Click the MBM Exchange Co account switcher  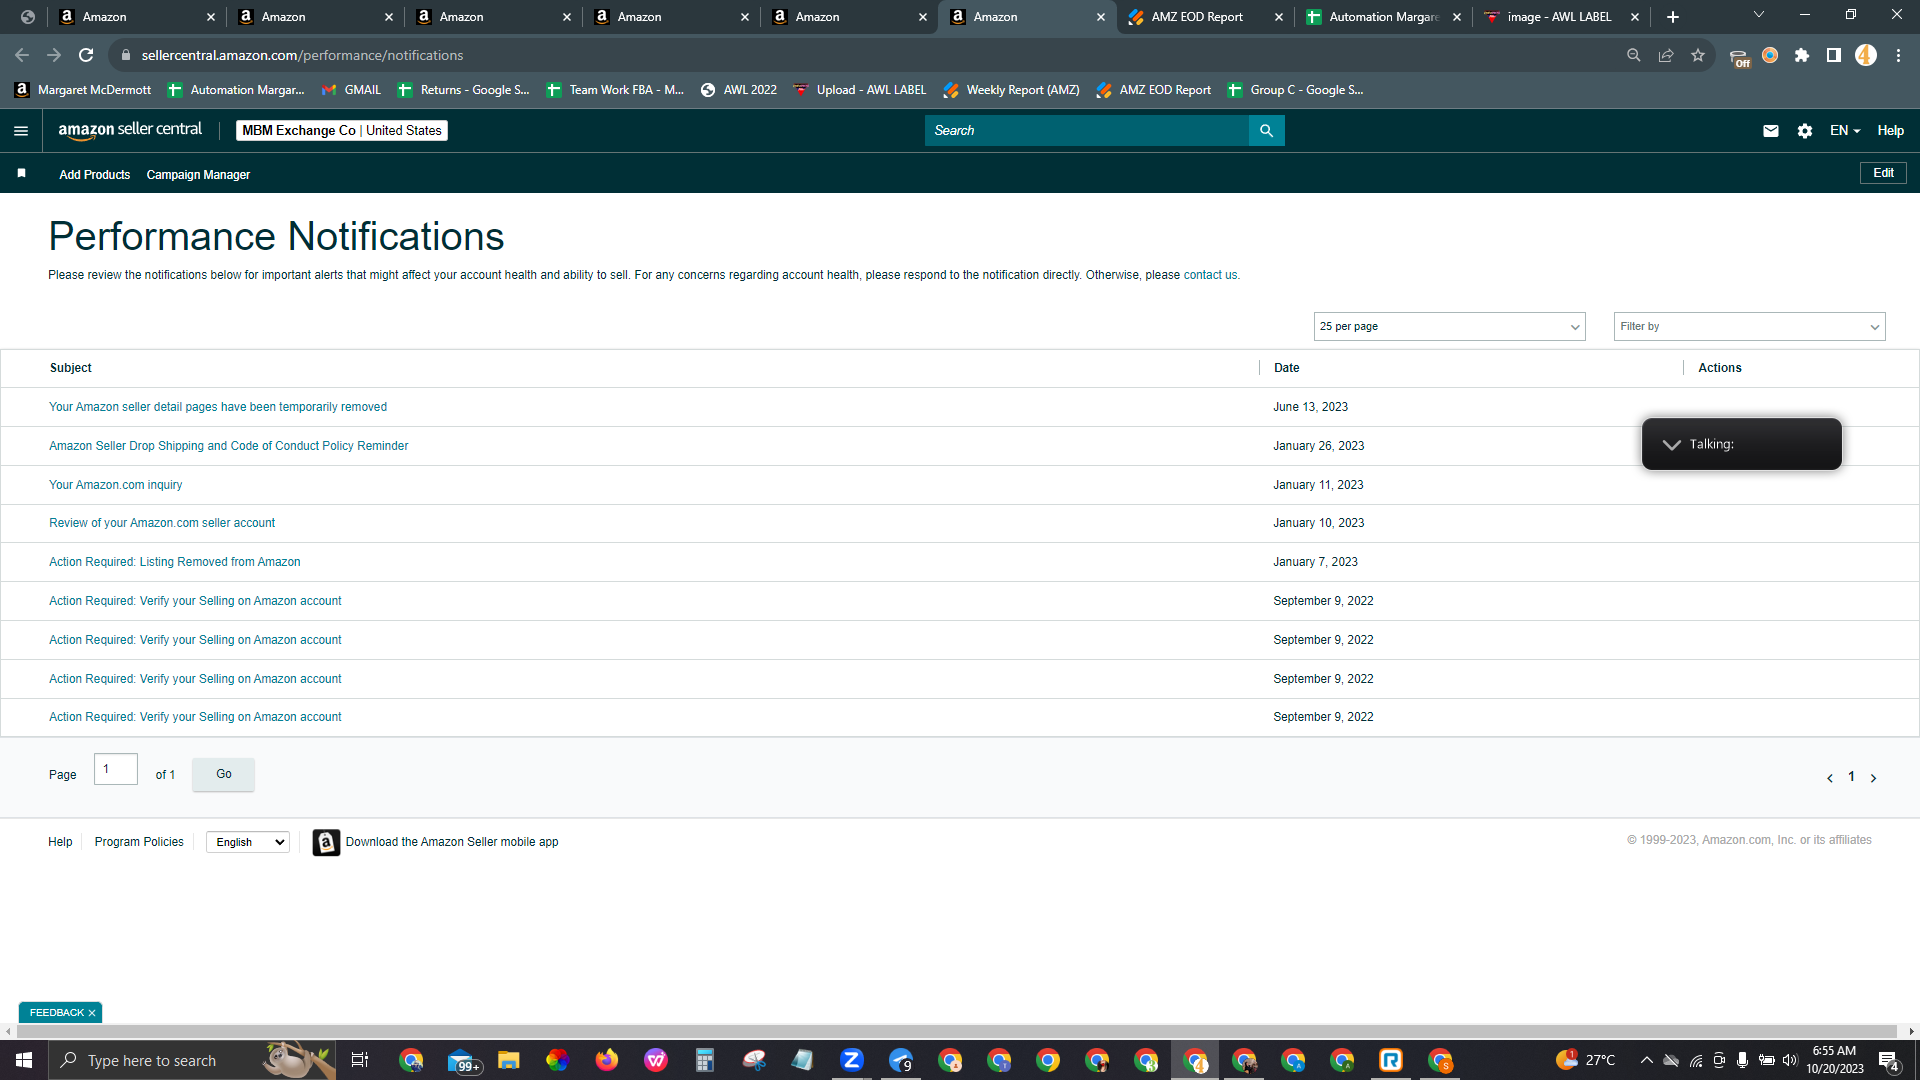pyautogui.click(x=342, y=131)
